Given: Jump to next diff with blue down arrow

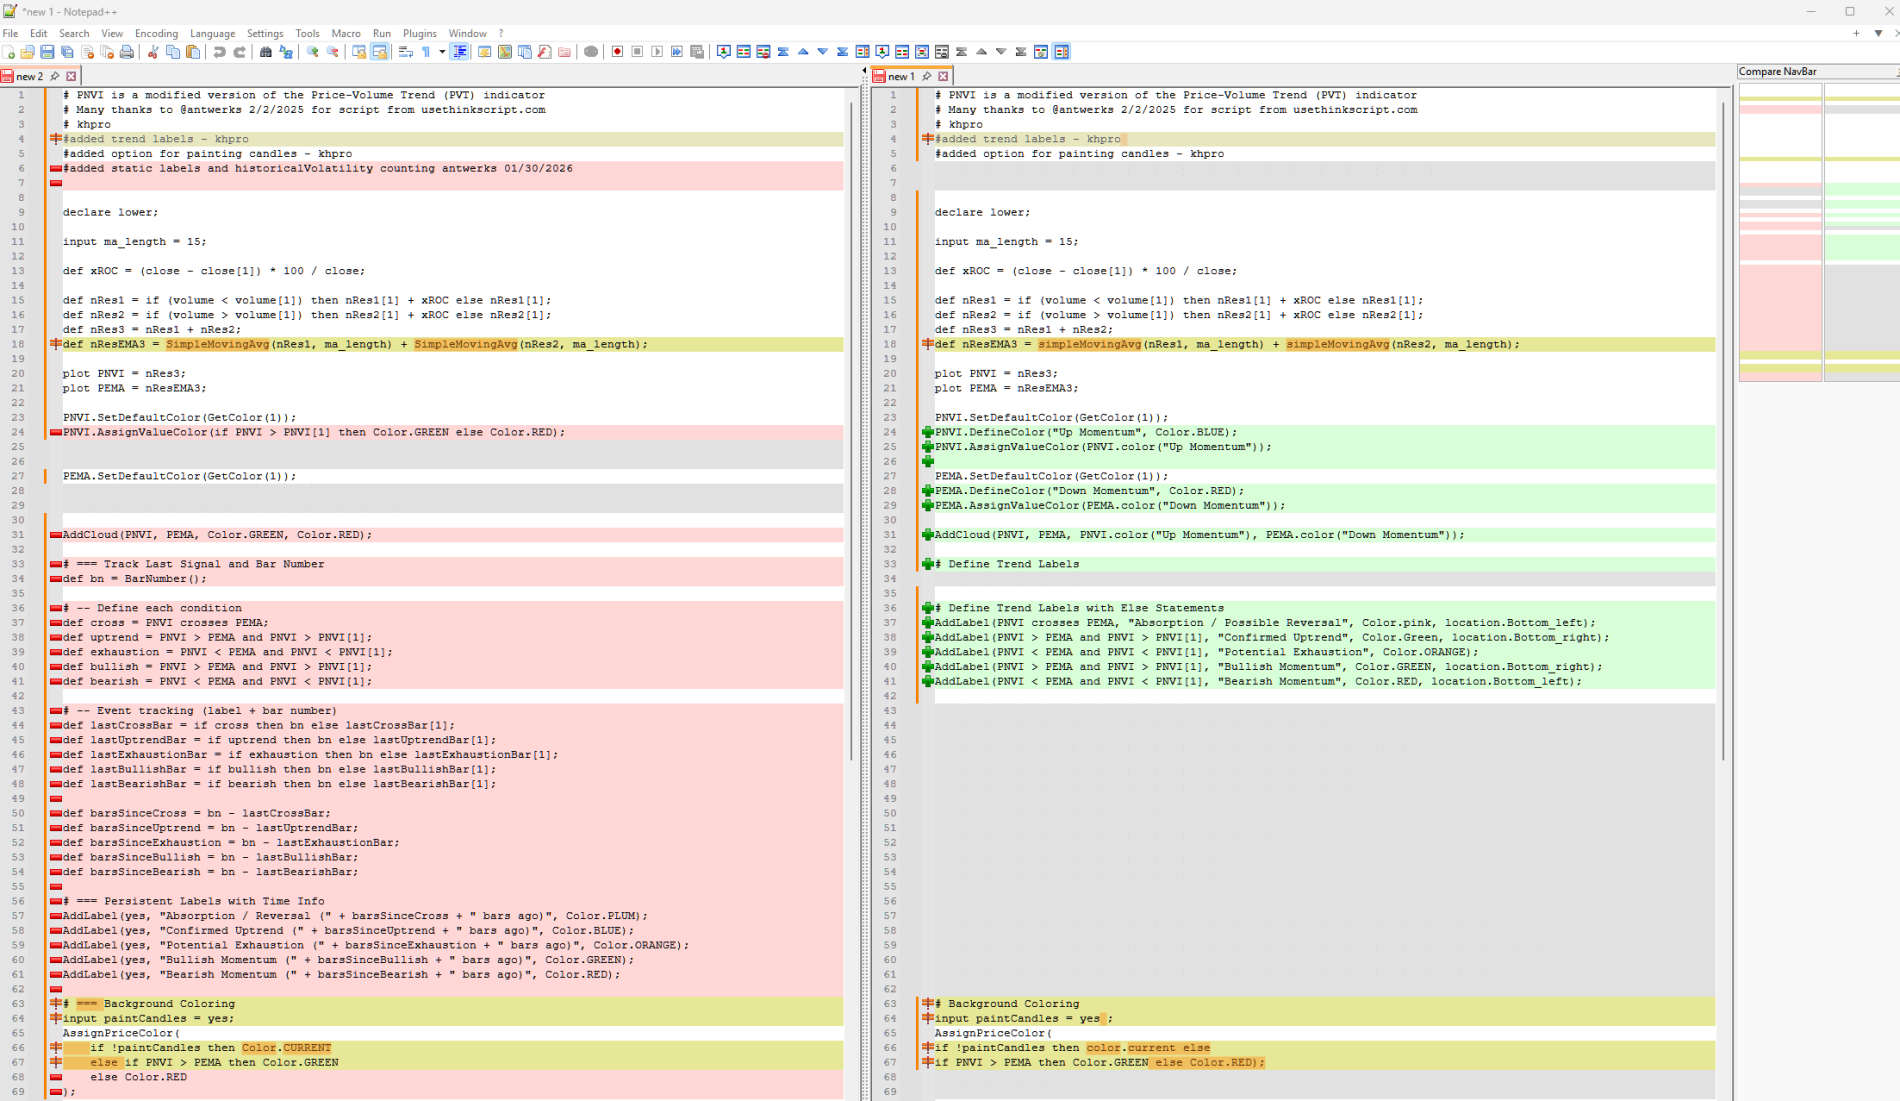Looking at the screenshot, I should click(822, 52).
